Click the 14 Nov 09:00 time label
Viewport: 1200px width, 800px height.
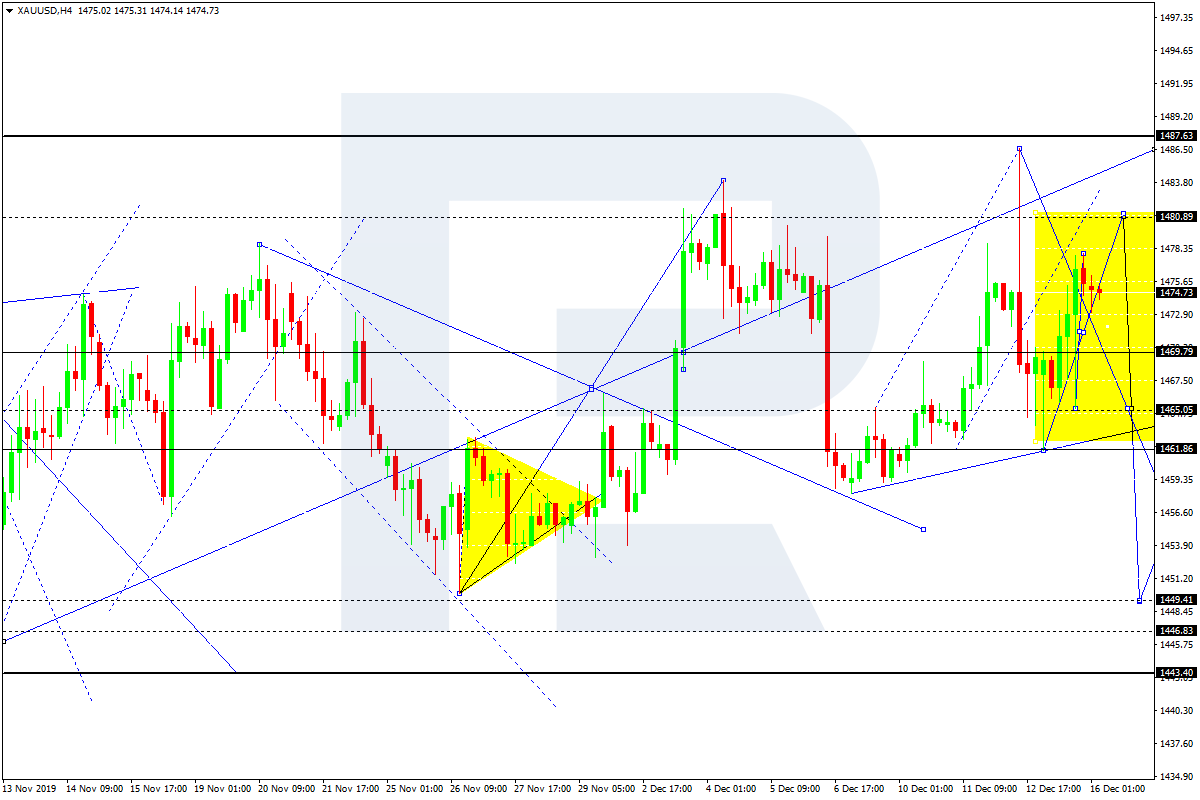coord(96,789)
